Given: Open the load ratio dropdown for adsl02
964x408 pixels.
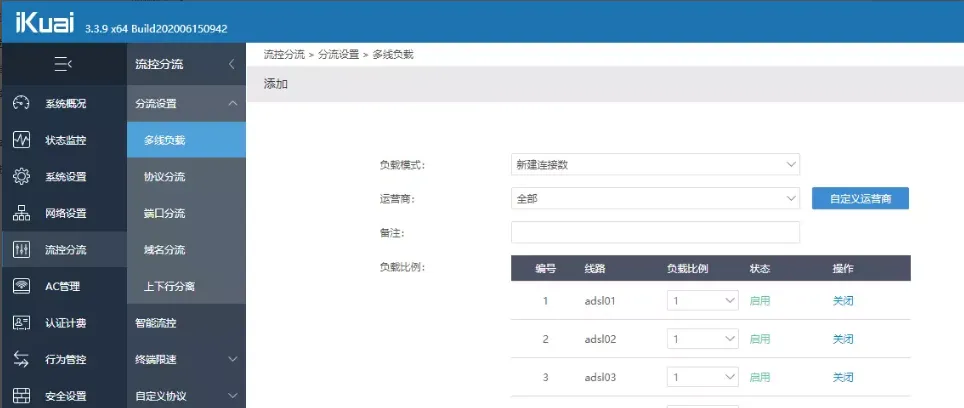Looking at the screenshot, I should point(703,339).
